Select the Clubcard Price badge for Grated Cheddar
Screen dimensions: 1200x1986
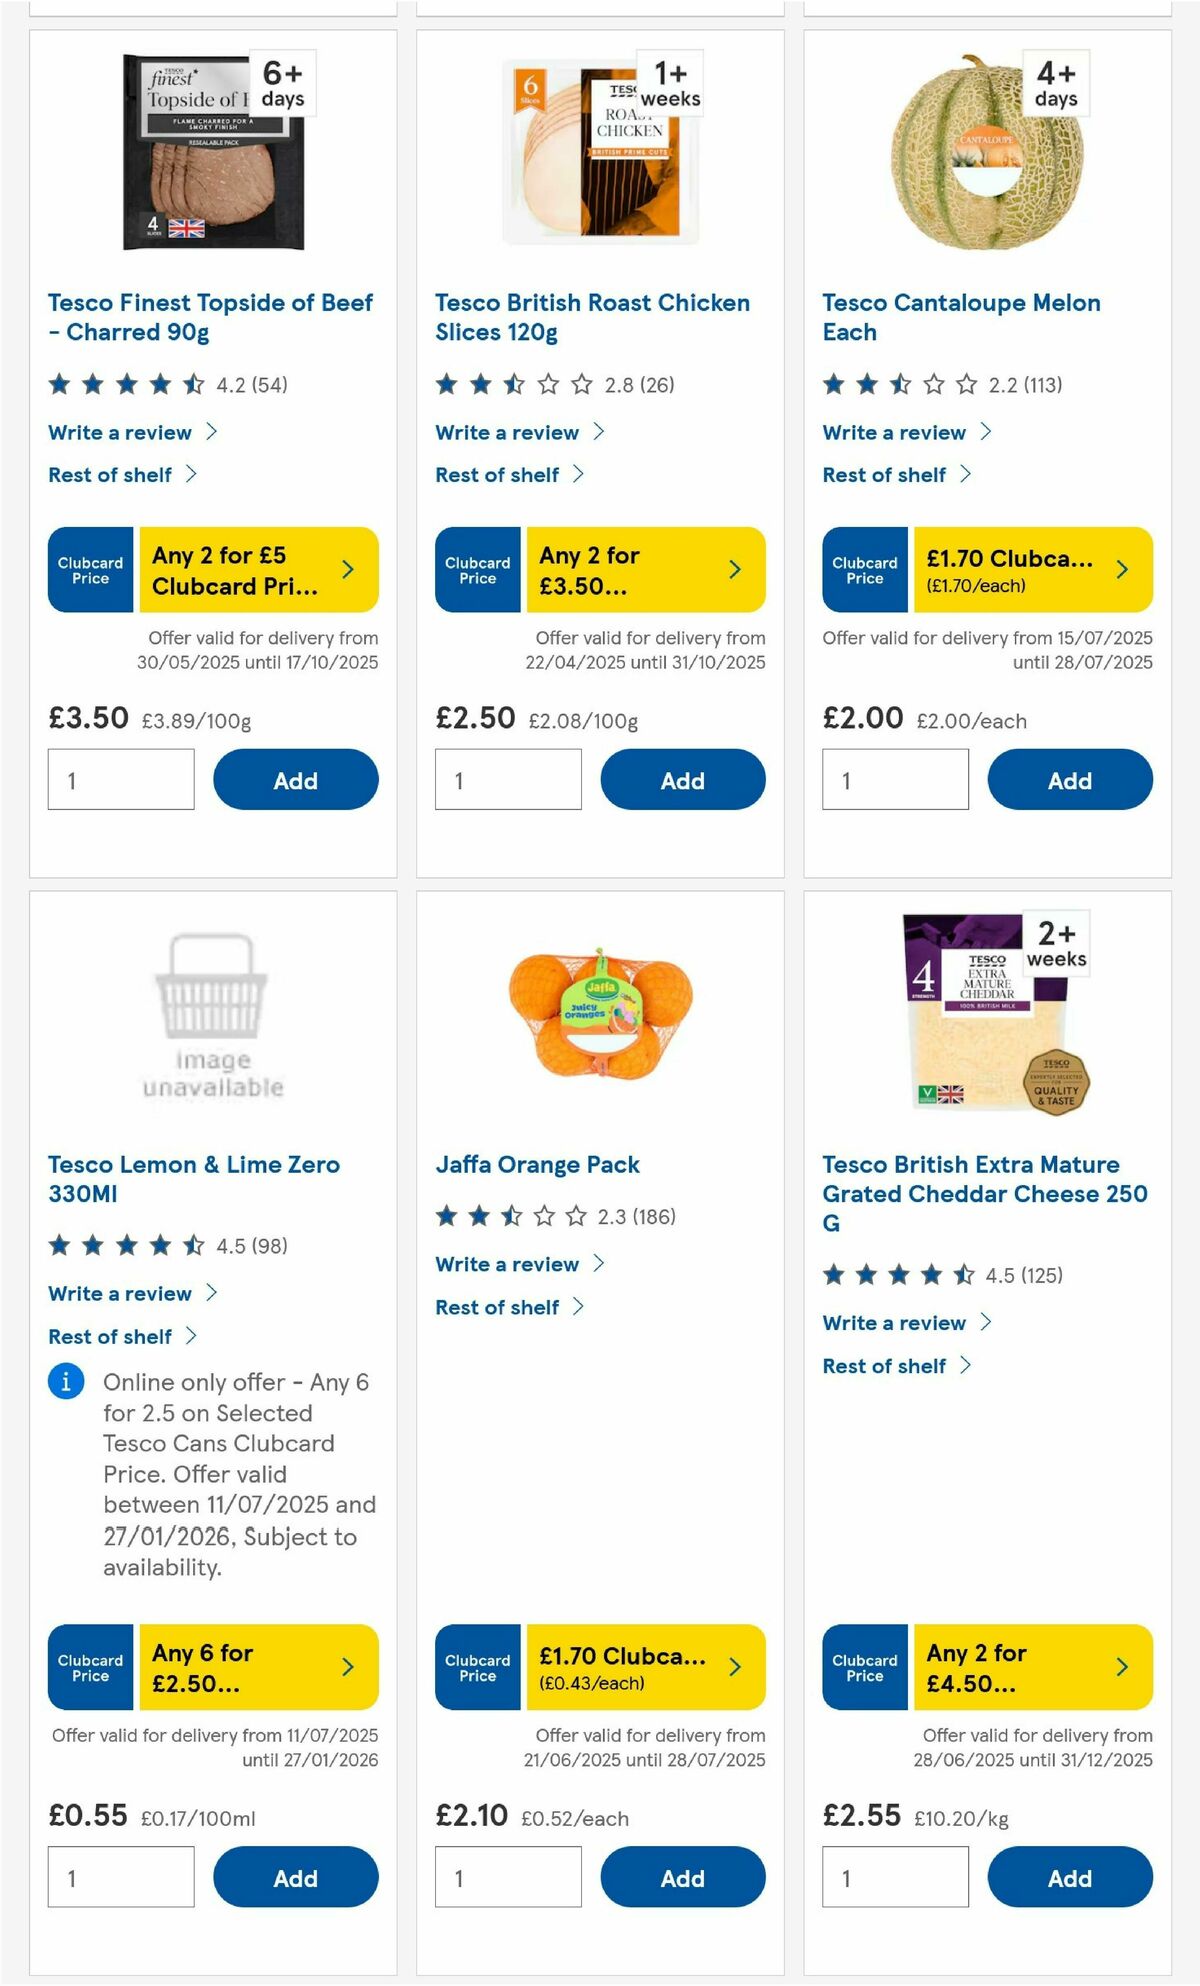[863, 1668]
